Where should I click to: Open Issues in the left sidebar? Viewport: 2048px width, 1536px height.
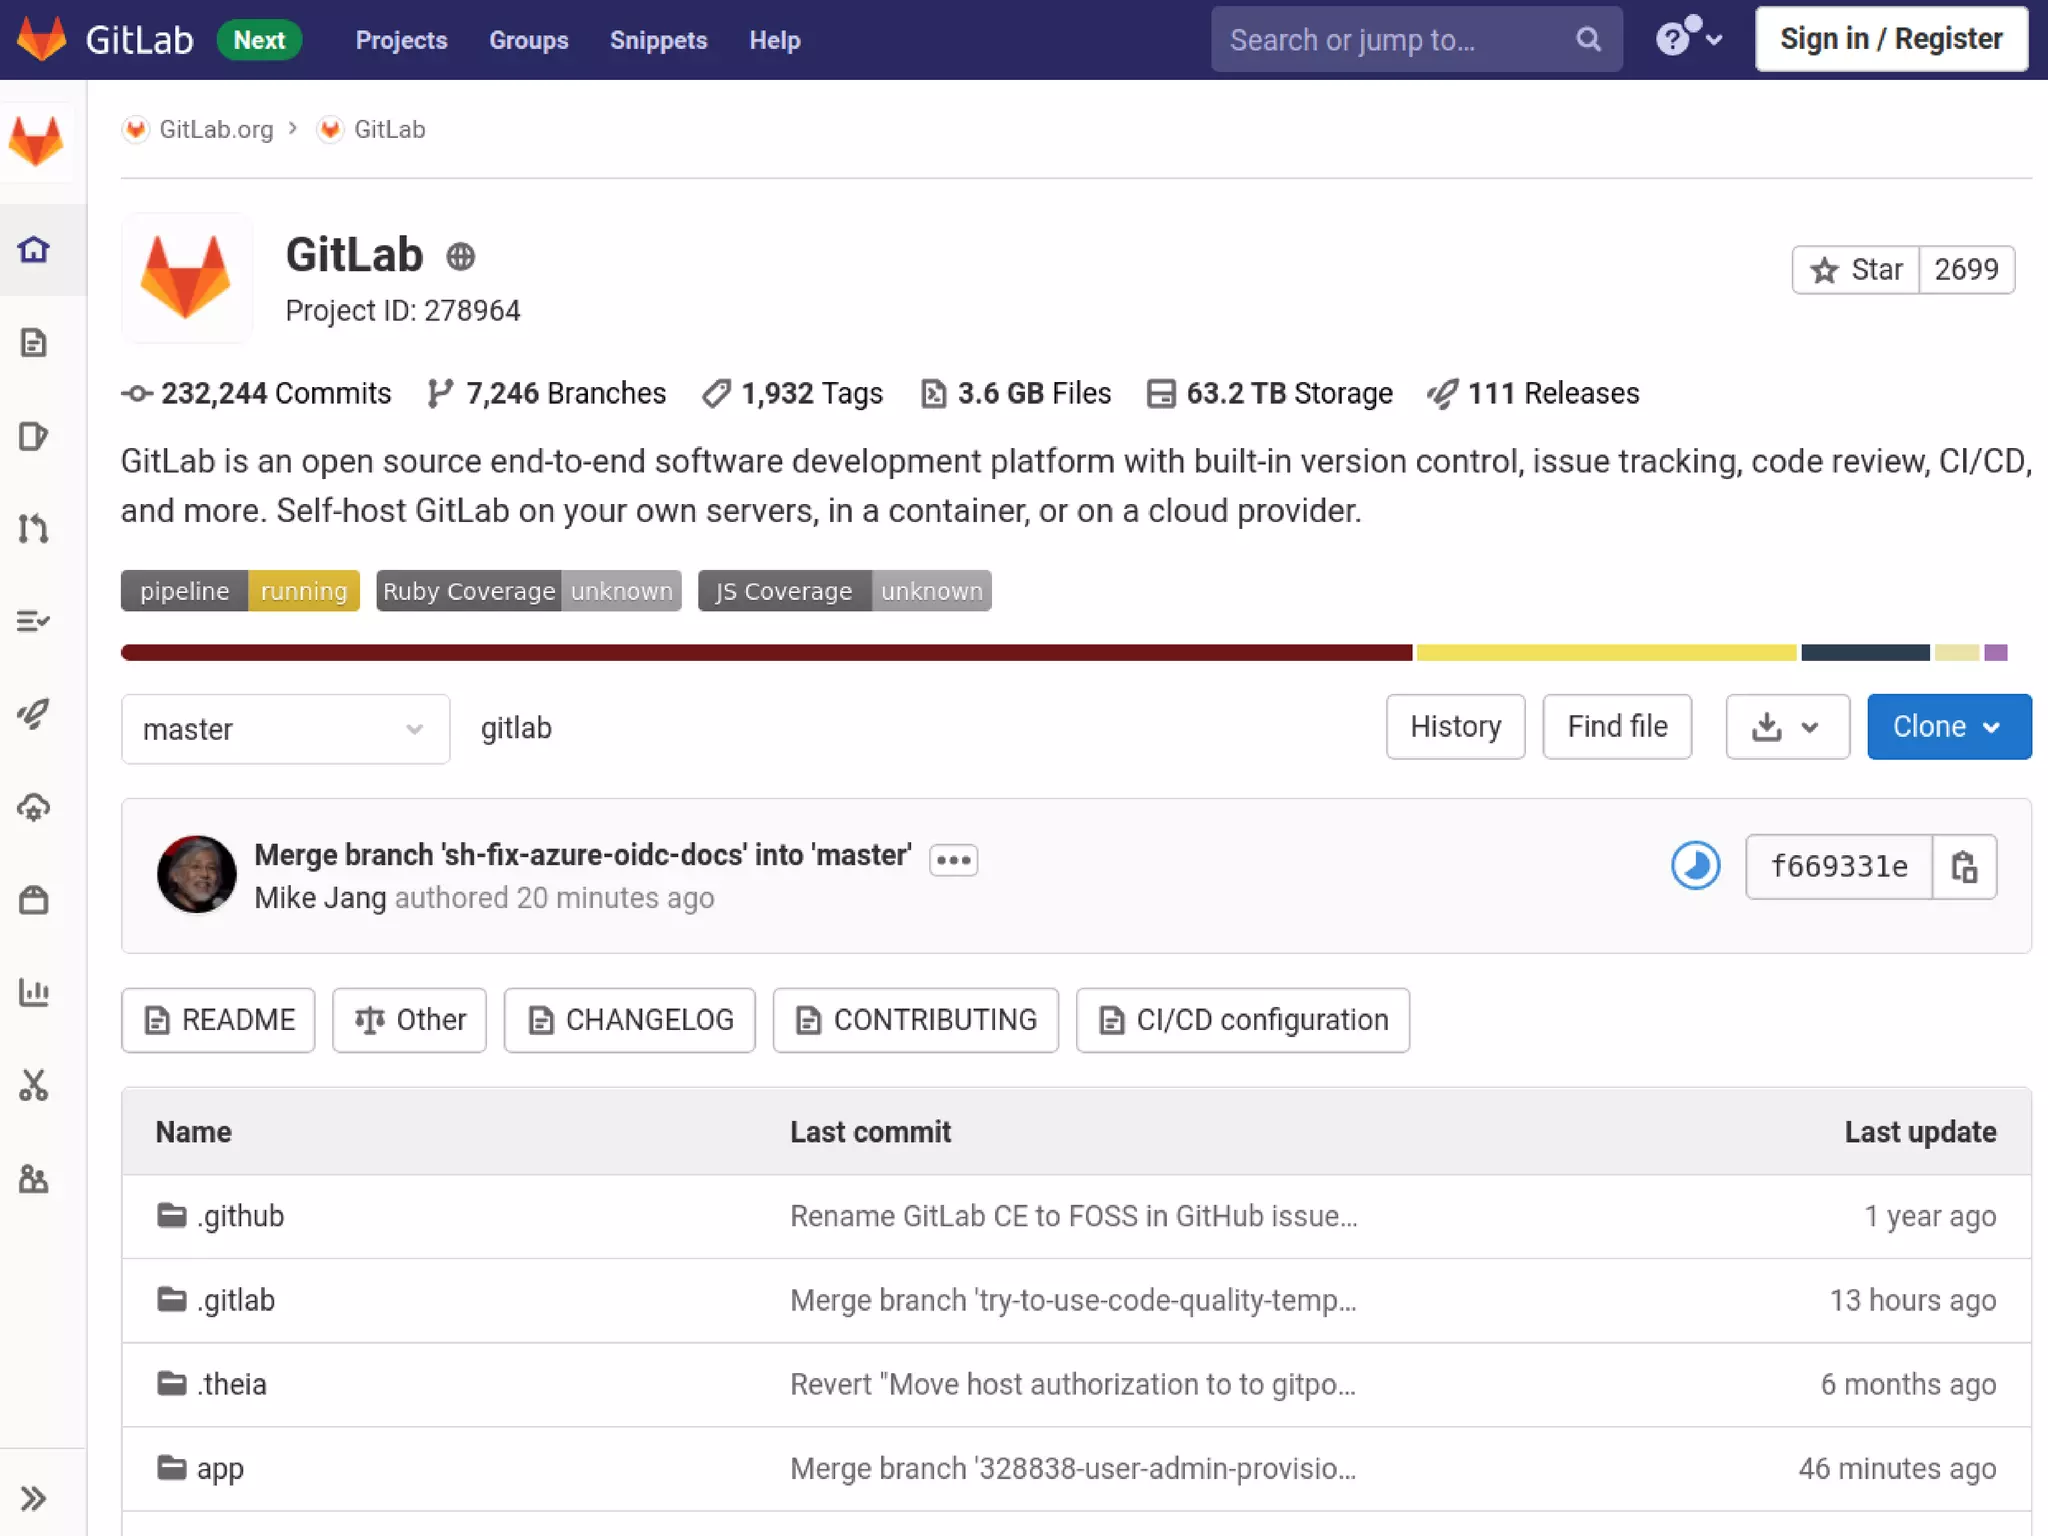point(34,436)
